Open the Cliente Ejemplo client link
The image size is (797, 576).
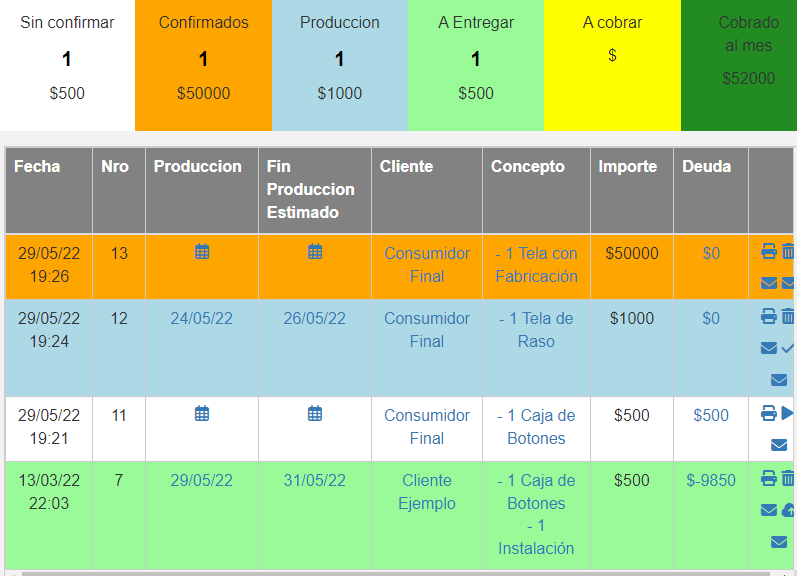pyautogui.click(x=427, y=492)
